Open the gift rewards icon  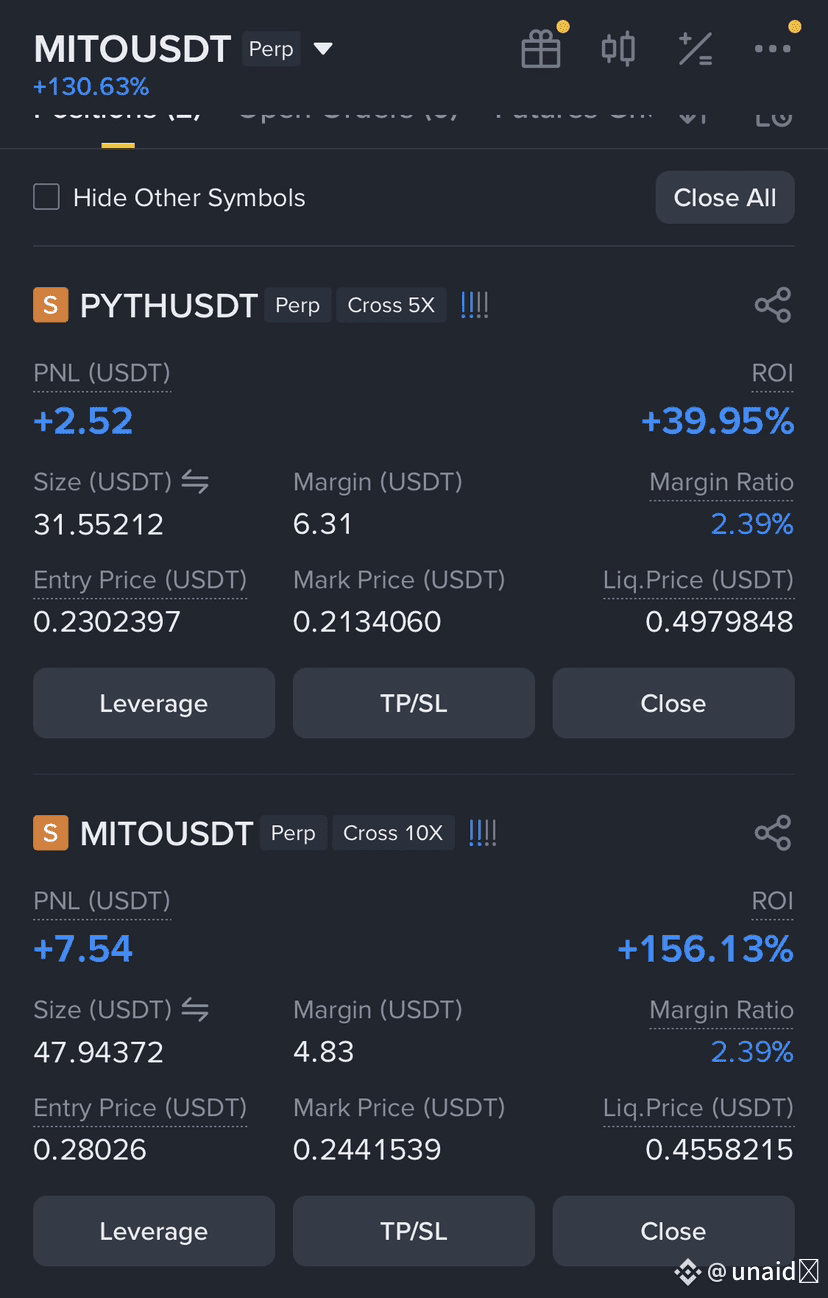(x=541, y=49)
